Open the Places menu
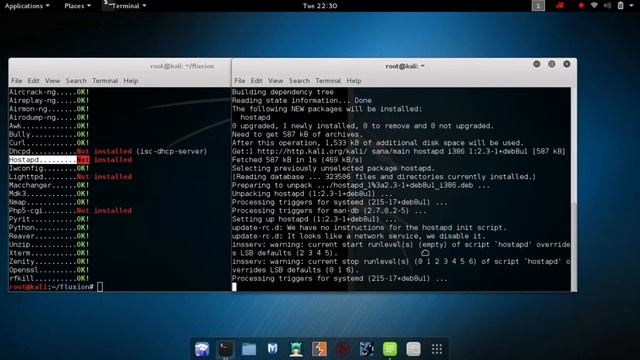Screen dimensions: 640x360 [77, 6]
